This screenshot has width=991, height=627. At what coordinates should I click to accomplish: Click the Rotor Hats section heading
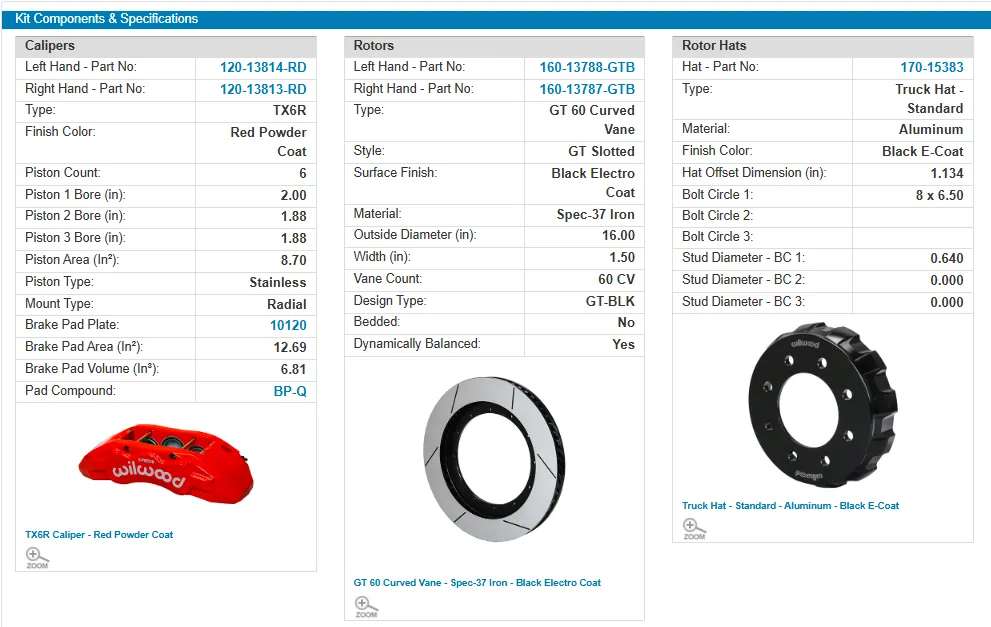[714, 46]
